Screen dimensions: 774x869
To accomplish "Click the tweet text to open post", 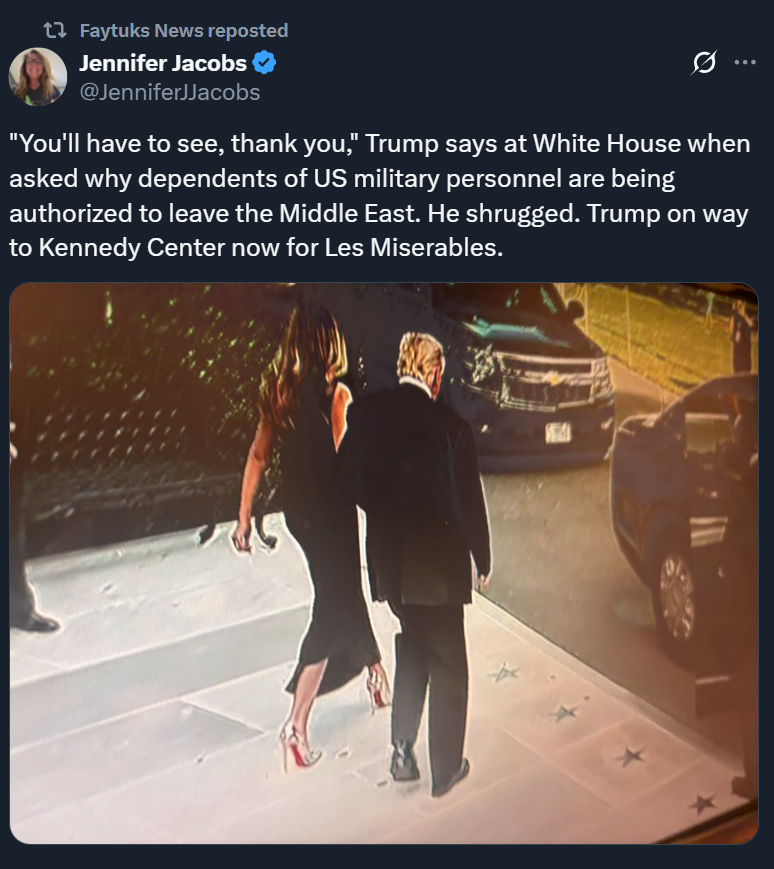I will pyautogui.click(x=380, y=196).
